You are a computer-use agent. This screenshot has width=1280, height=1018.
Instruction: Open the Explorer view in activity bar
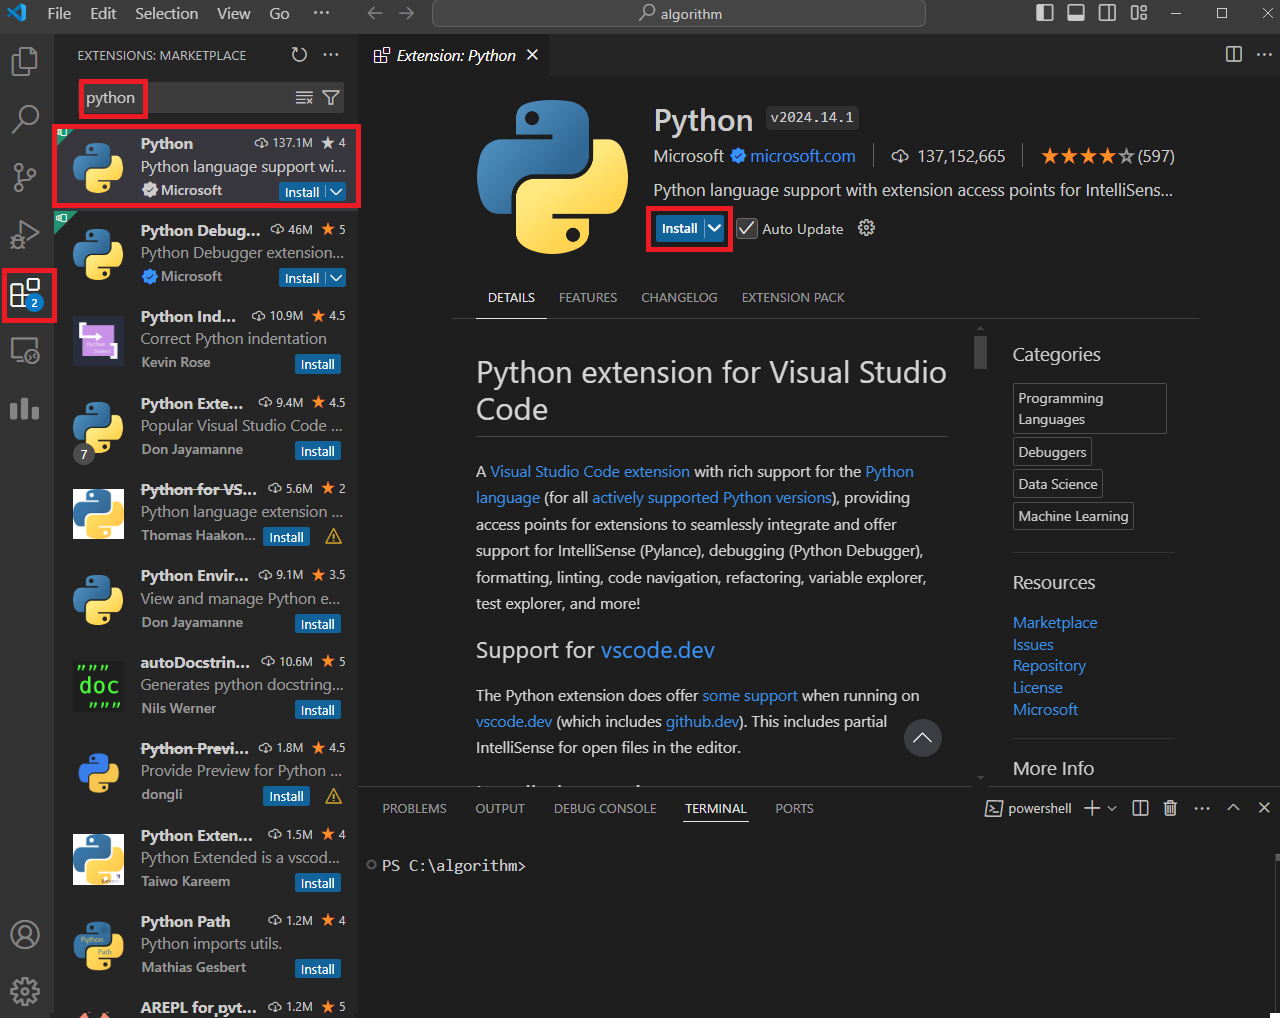coord(25,62)
